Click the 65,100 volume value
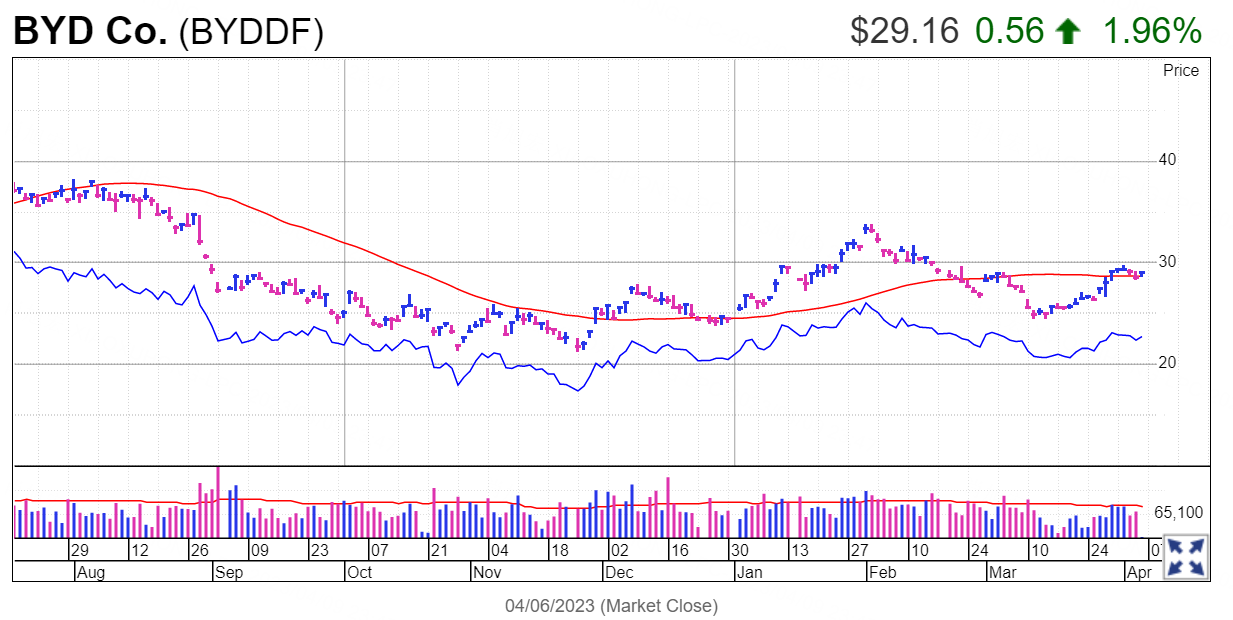 1178,512
